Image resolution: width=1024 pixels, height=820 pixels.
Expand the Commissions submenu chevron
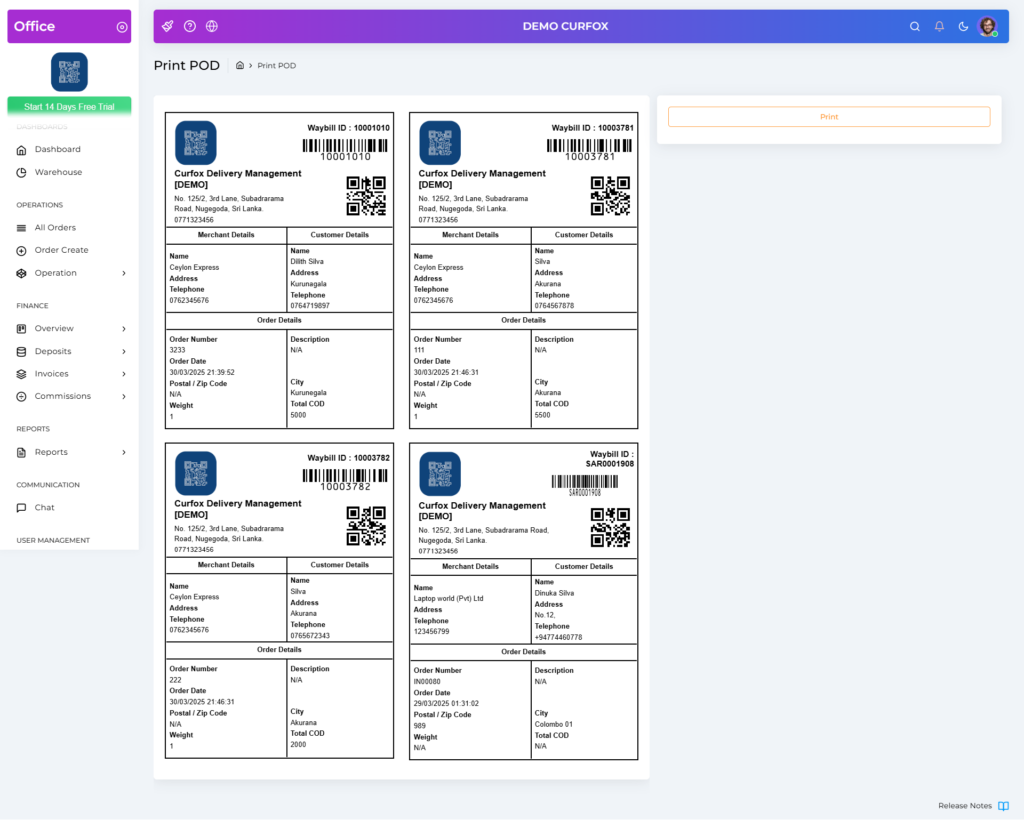[123, 397]
